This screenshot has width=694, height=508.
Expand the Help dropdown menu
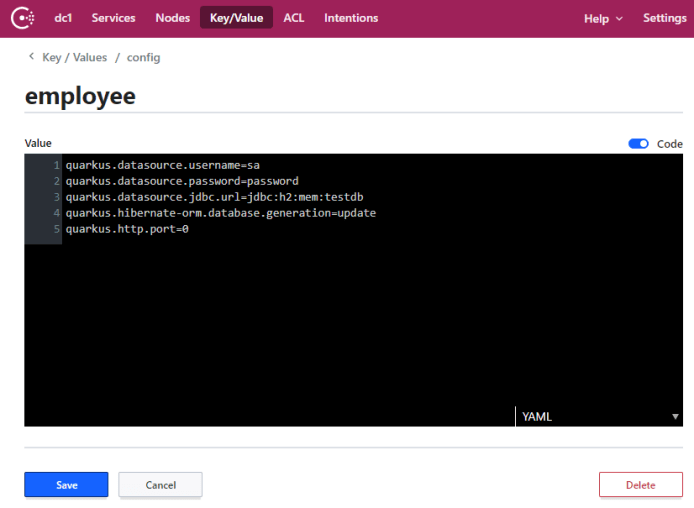(x=603, y=19)
